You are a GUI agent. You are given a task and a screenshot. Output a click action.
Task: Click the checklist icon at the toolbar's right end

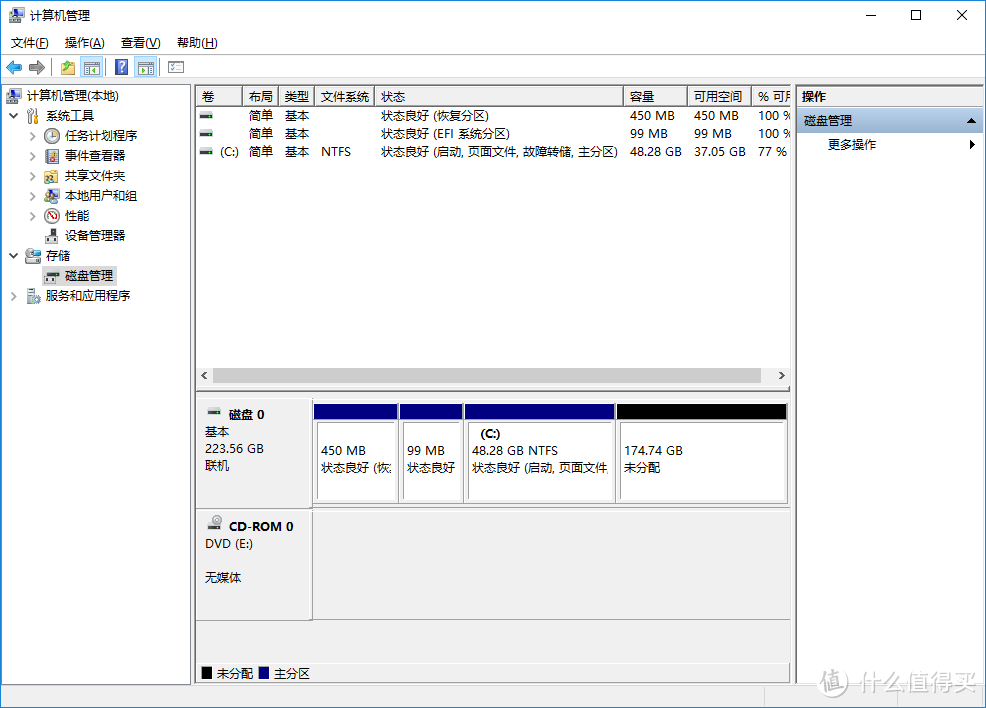174,66
